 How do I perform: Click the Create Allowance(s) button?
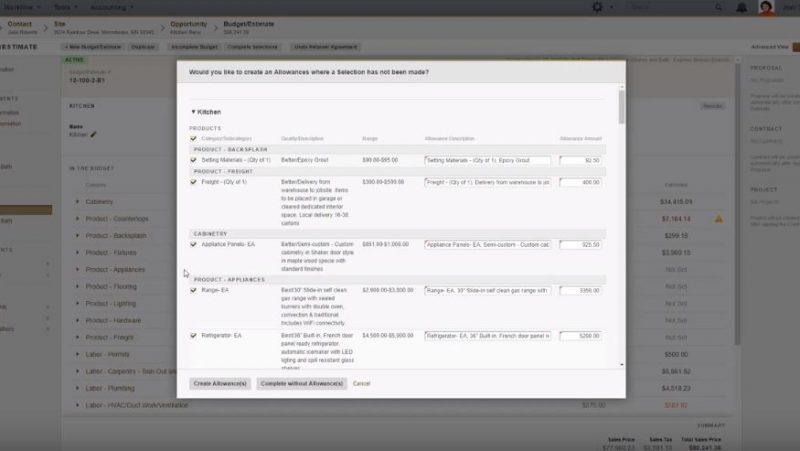[220, 383]
